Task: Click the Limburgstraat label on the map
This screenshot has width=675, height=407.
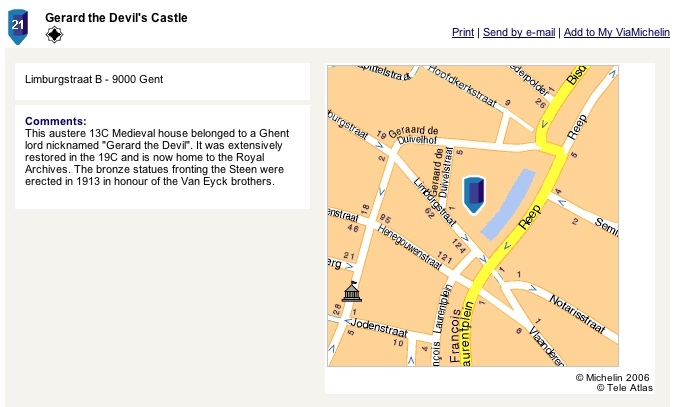Action: pyautogui.click(x=435, y=202)
